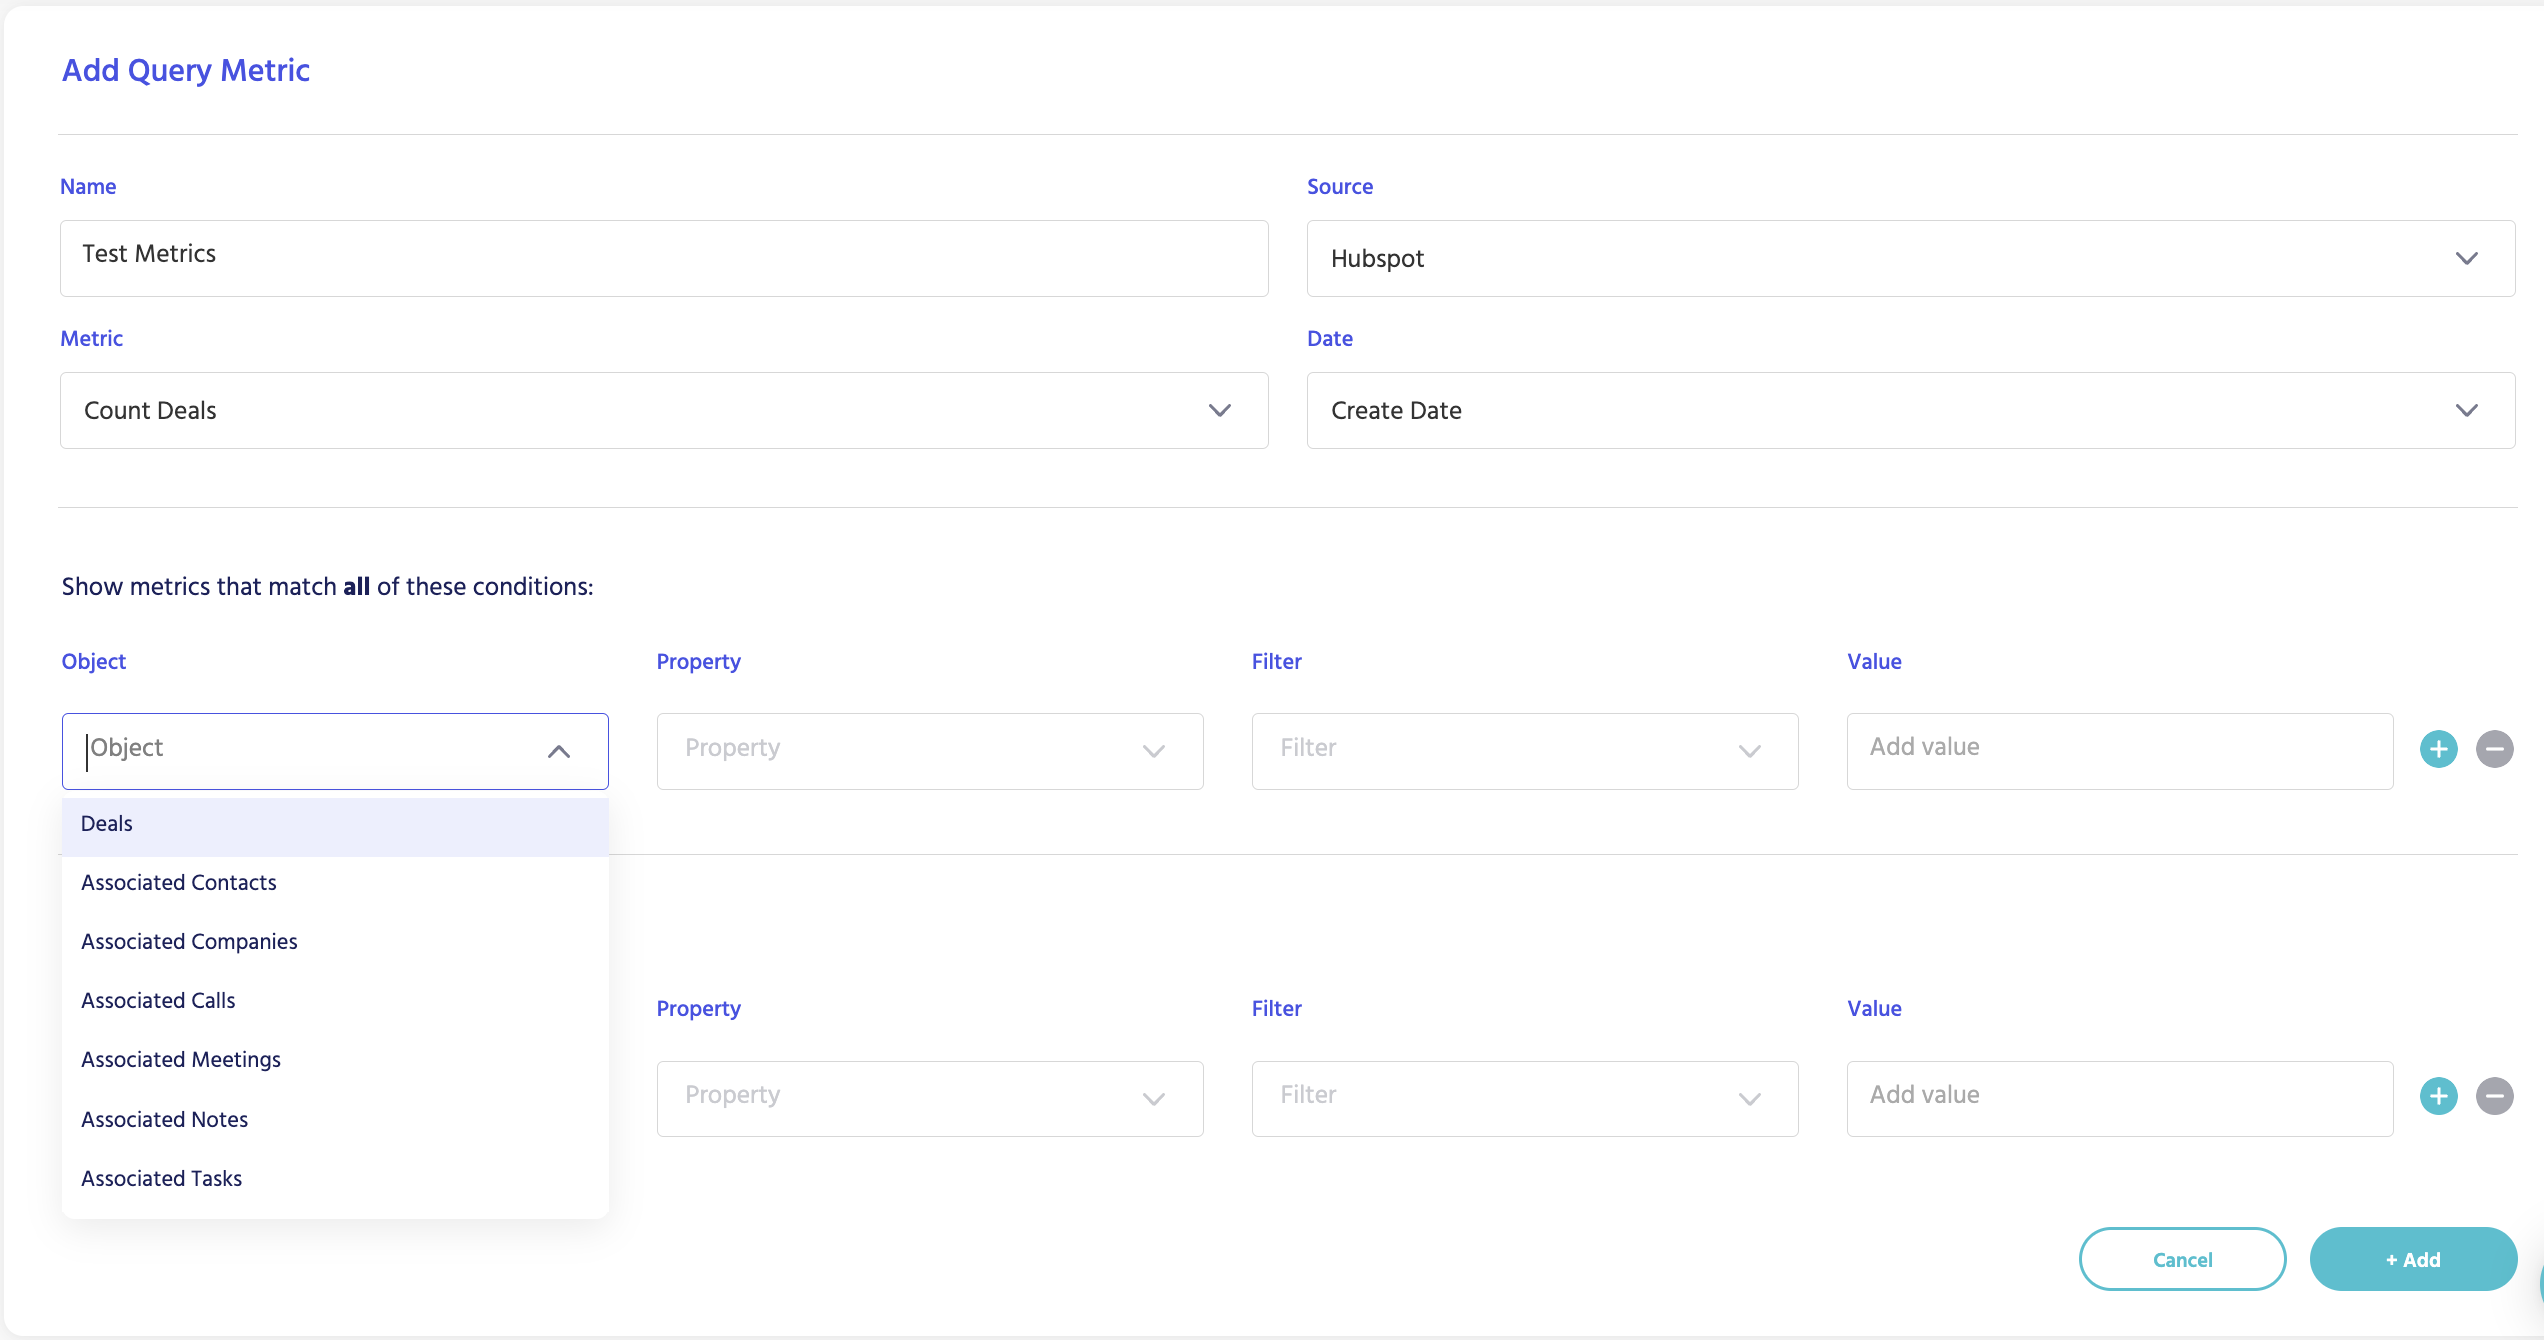The width and height of the screenshot is (2544, 1340).
Task: Open the first row Property dropdown
Action: click(x=929, y=751)
